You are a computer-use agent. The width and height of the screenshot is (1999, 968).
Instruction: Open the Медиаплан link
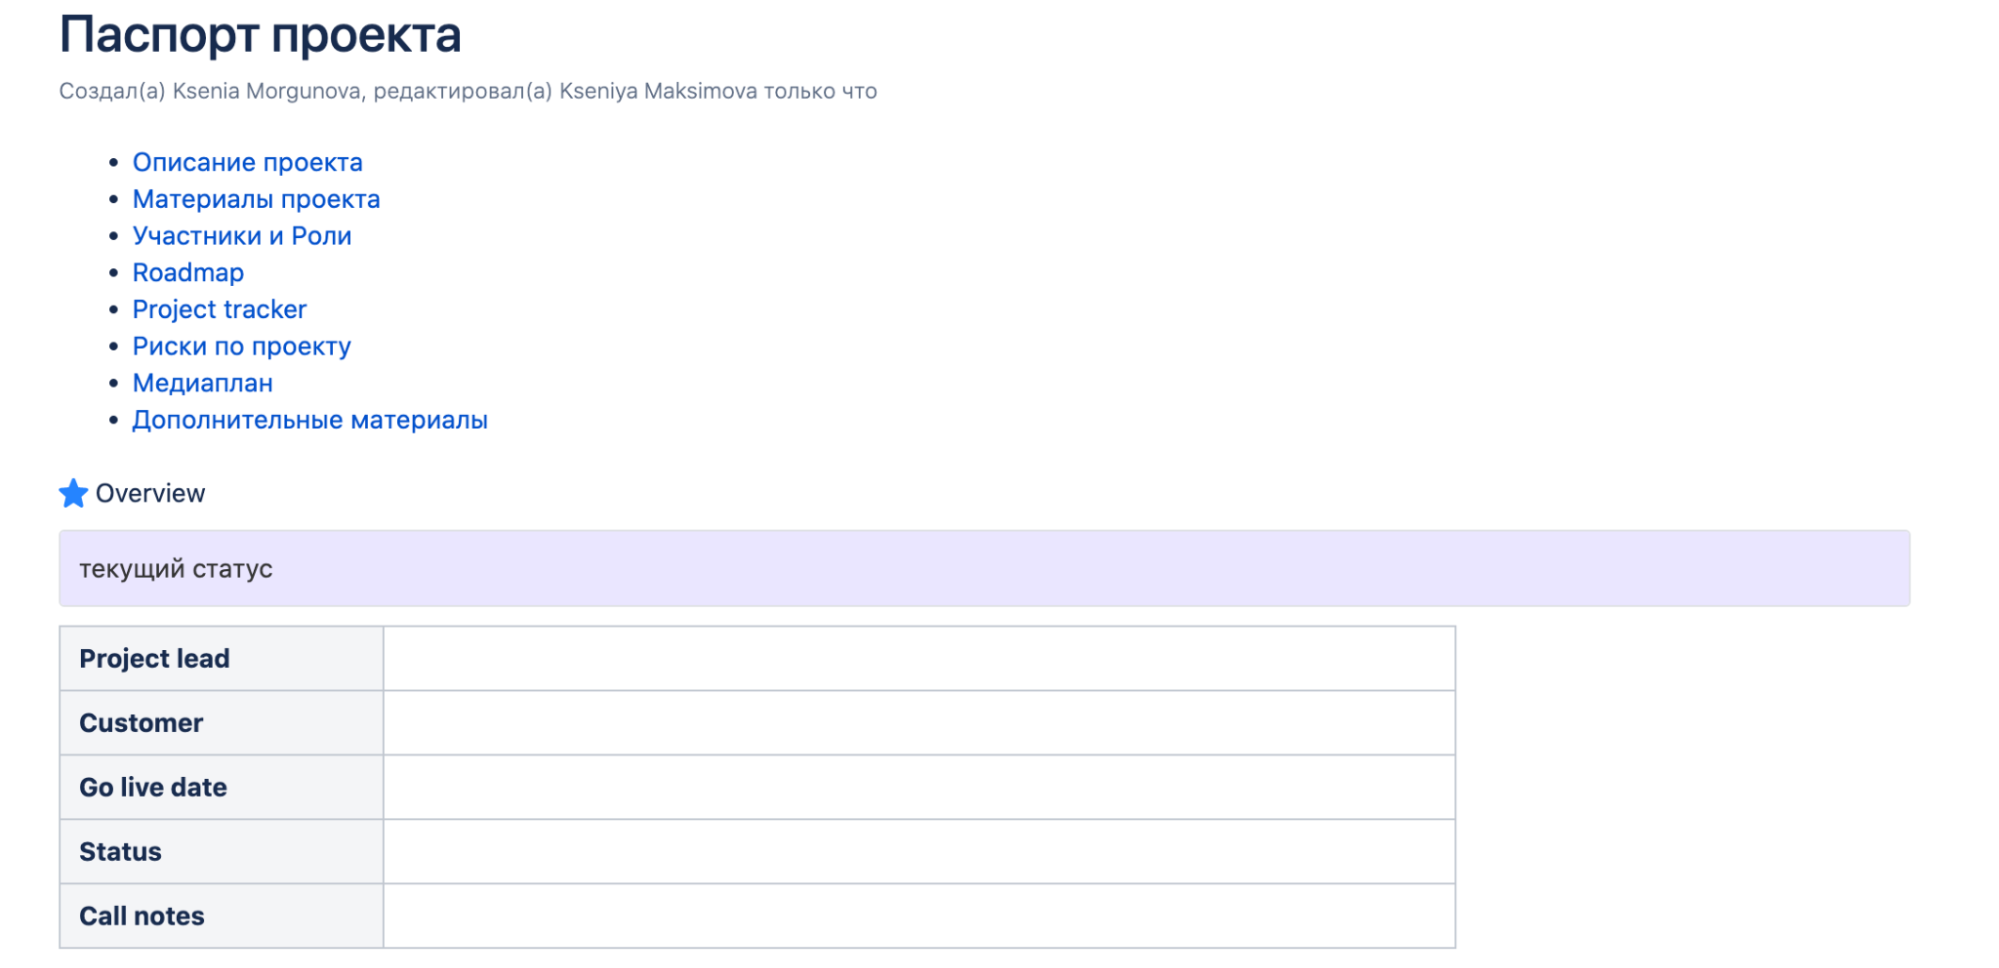point(202,383)
